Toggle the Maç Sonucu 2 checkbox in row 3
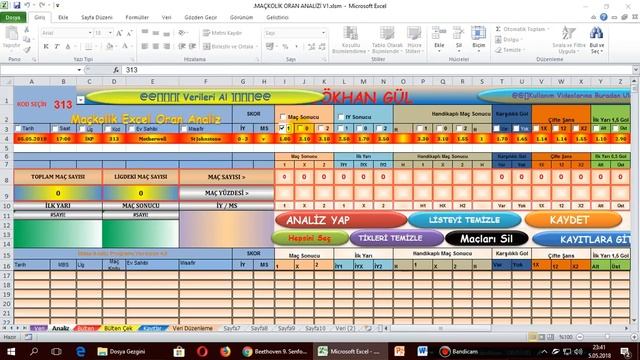The width and height of the screenshot is (640, 360). pos(321,128)
